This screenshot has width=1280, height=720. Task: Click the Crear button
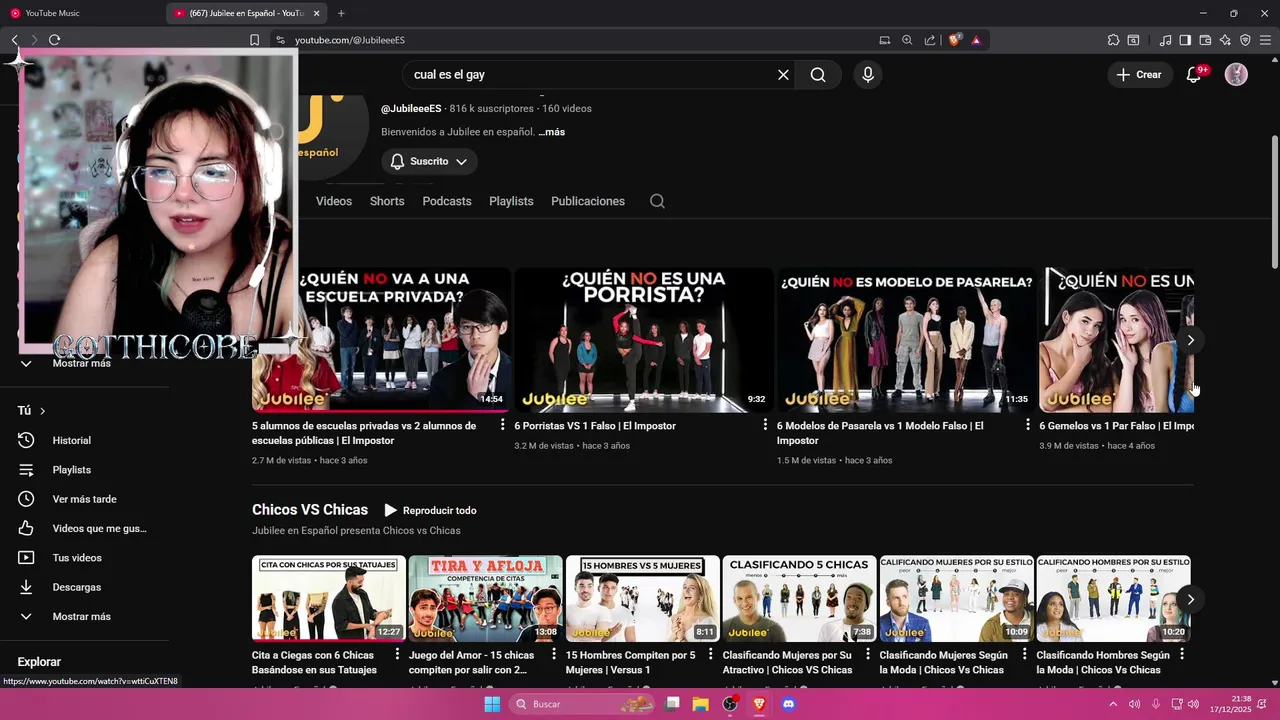click(x=1139, y=75)
